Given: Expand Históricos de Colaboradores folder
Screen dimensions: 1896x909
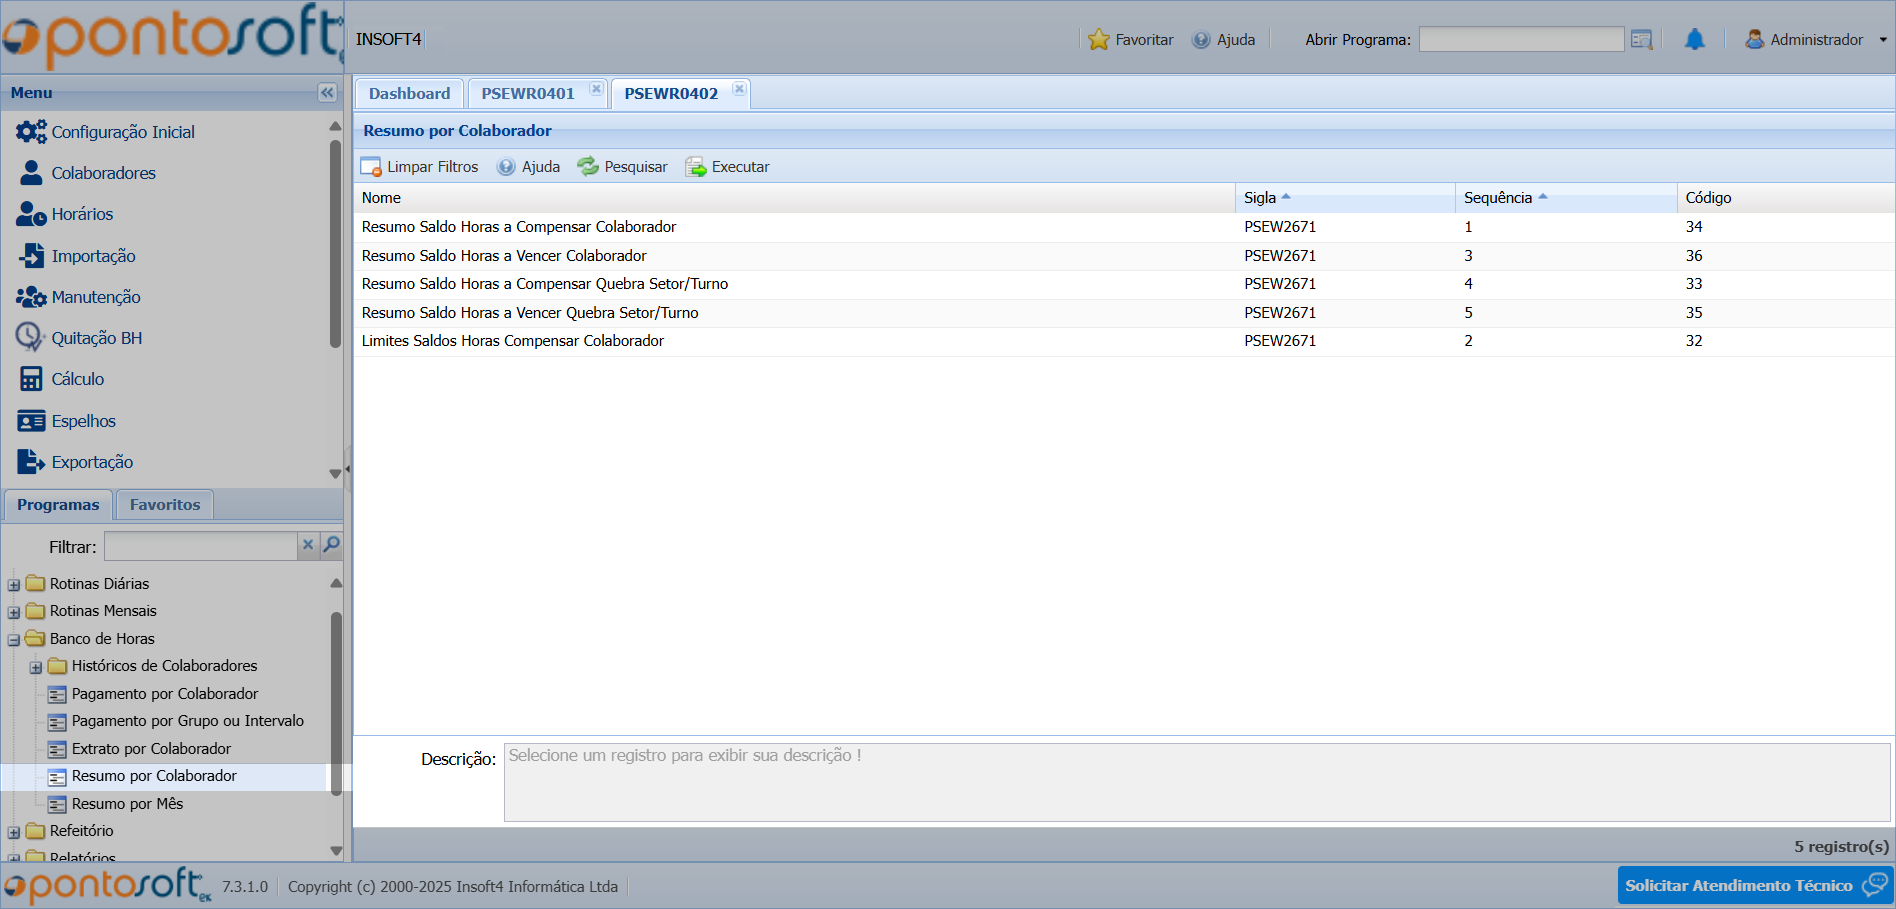Looking at the screenshot, I should (36, 667).
